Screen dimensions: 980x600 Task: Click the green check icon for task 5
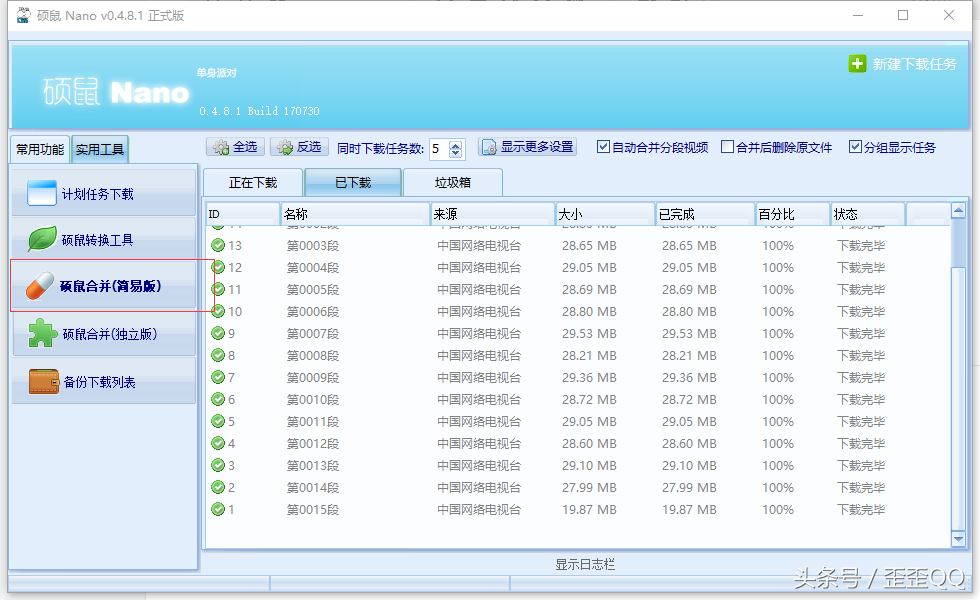218,421
